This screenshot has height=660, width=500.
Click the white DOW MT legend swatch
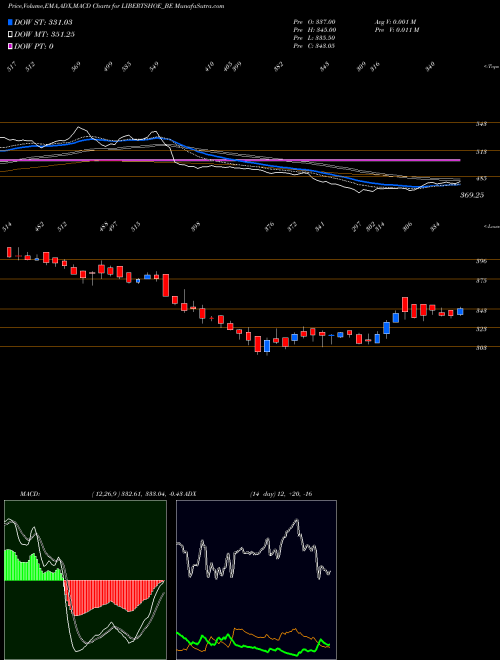point(10,35)
